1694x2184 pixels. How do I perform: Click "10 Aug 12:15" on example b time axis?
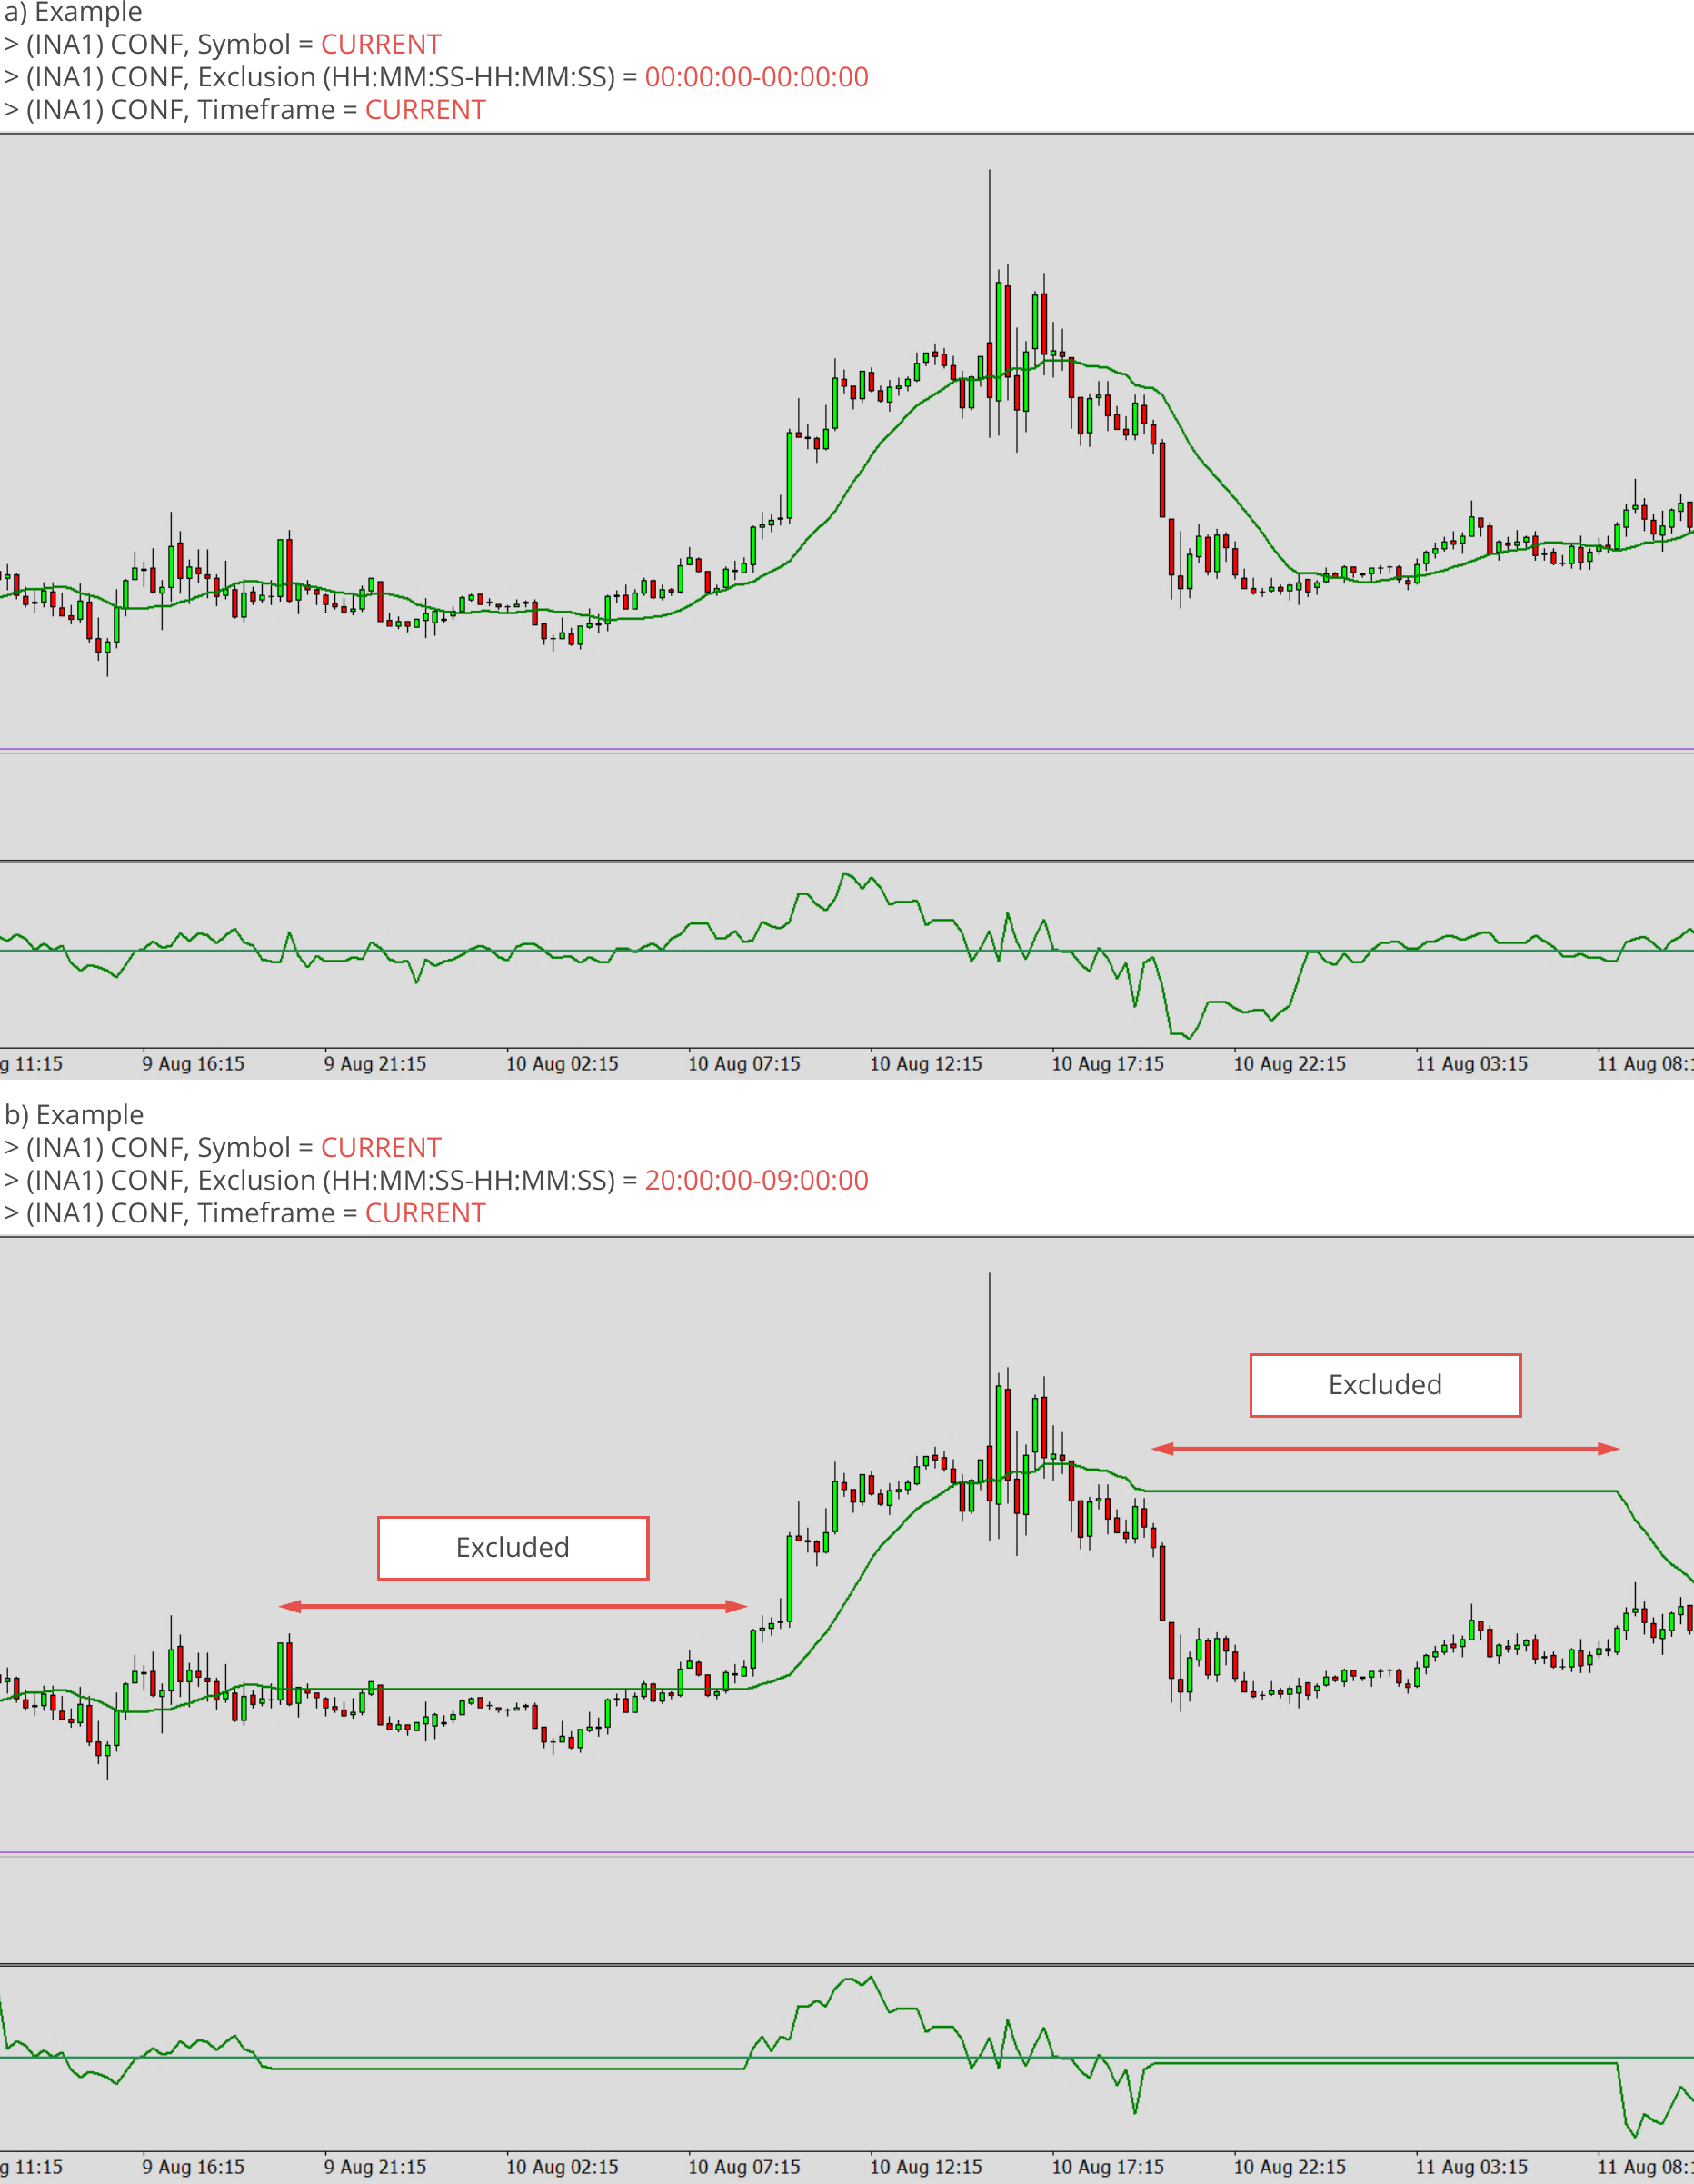pos(926,2167)
